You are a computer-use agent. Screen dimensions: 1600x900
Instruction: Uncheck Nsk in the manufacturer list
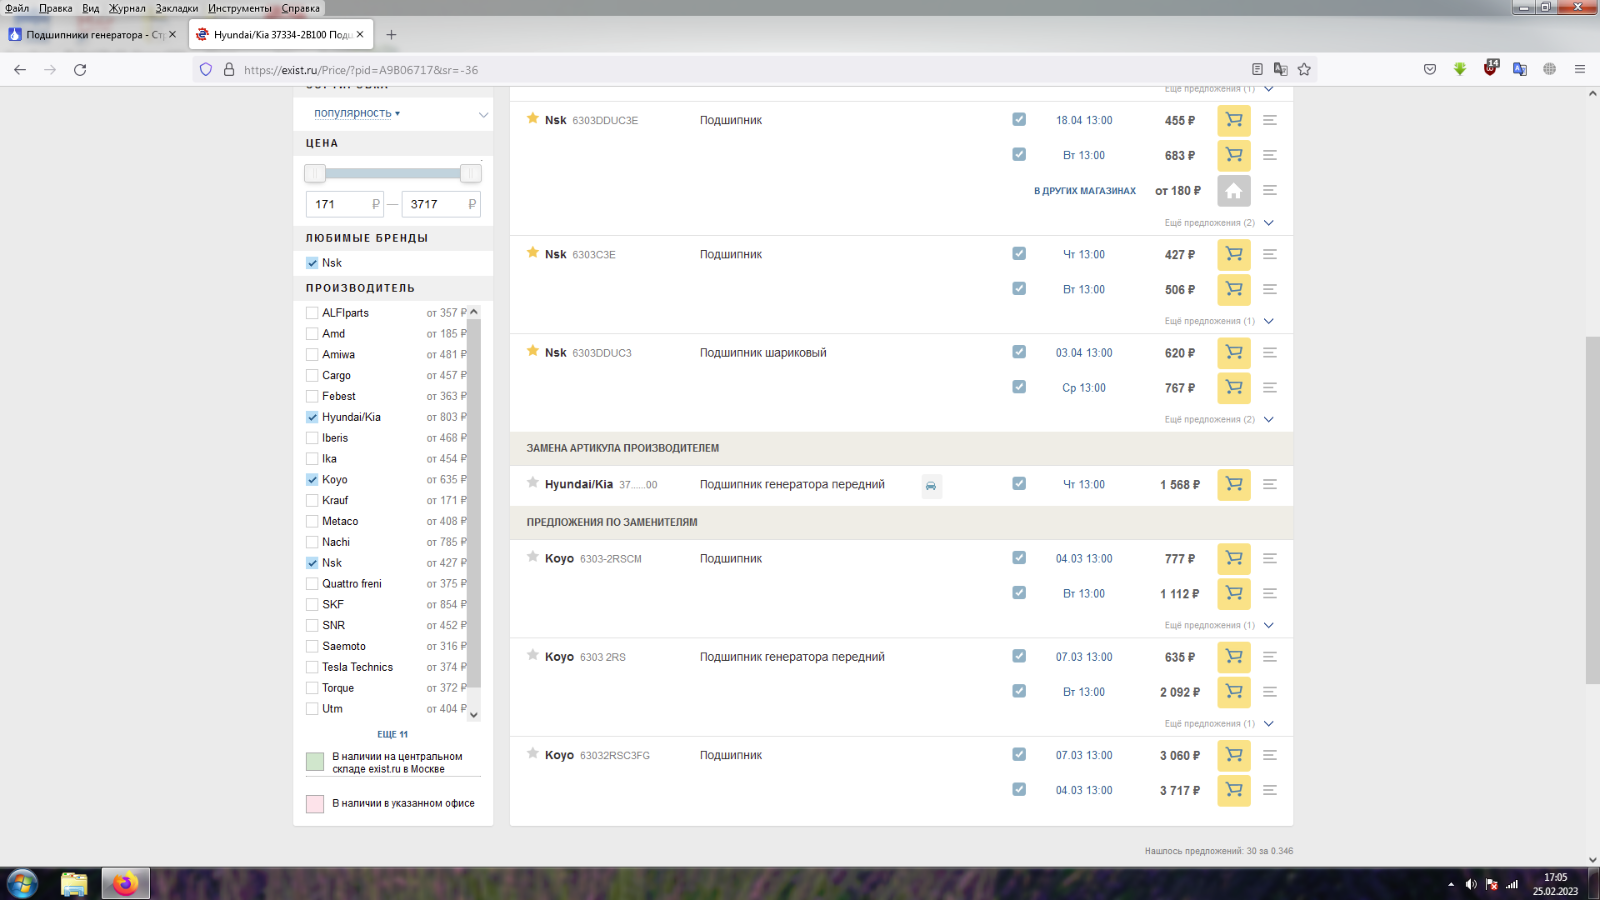pyautogui.click(x=312, y=563)
